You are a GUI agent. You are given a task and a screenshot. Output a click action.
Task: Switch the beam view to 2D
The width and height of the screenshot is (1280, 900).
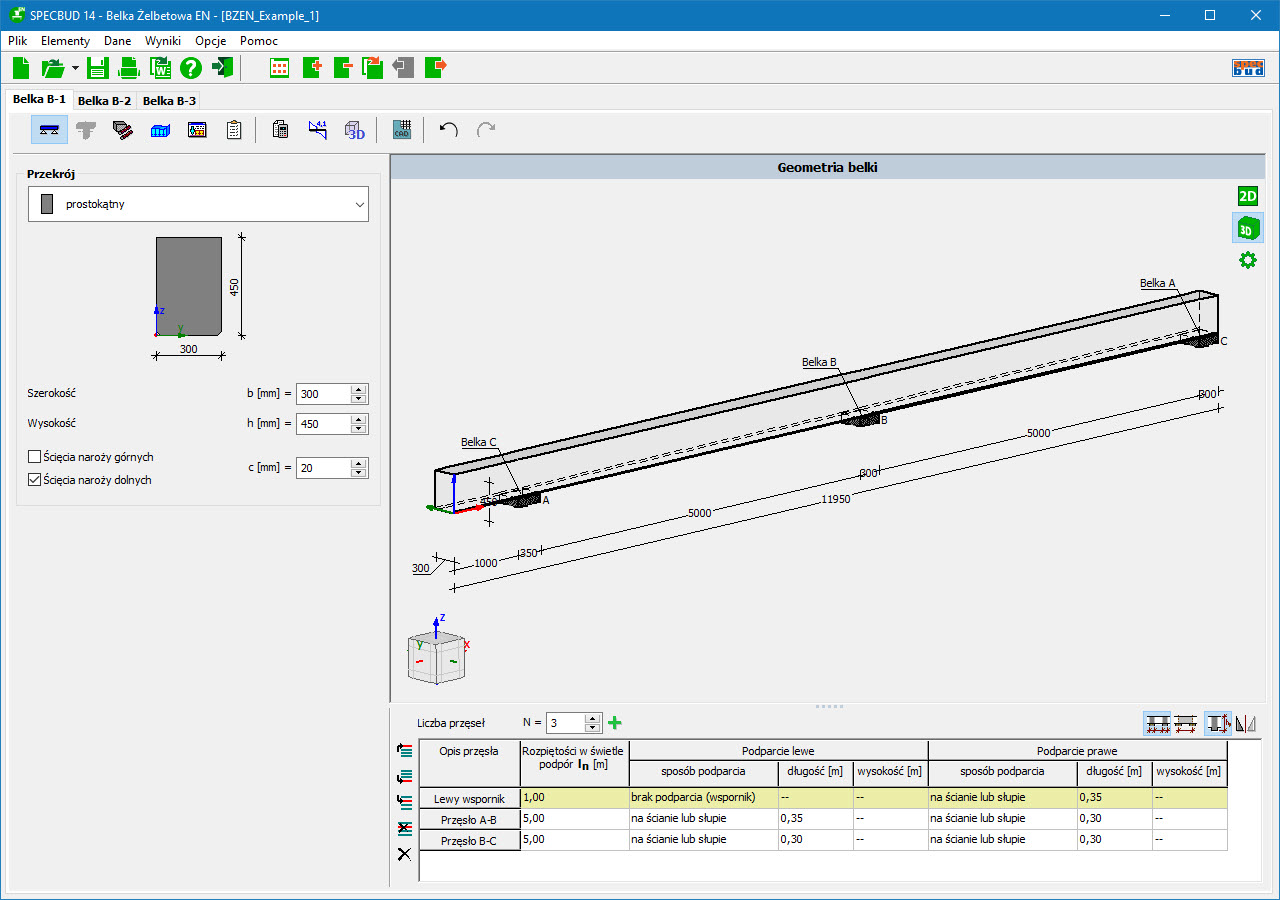click(1247, 196)
